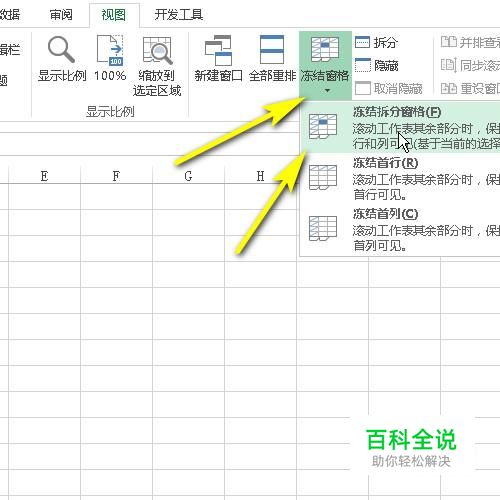Choose 冻结拆分窗格(F) menu option
500x500 pixels.
click(x=400, y=127)
